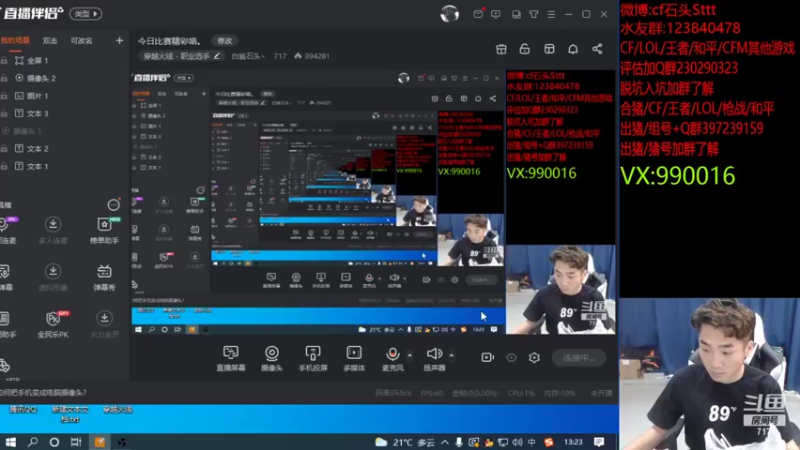This screenshot has height=450, width=800.
Task: Toggle lock on the 文本 2 source
Action: click(x=4, y=148)
